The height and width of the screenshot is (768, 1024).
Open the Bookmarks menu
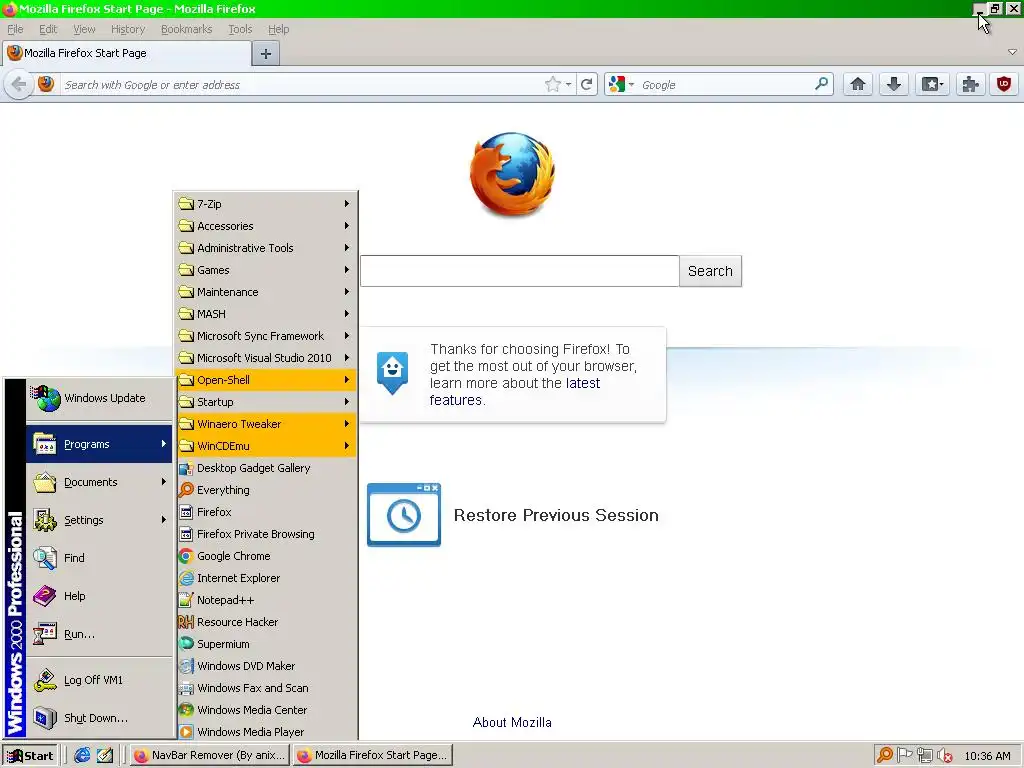(186, 29)
